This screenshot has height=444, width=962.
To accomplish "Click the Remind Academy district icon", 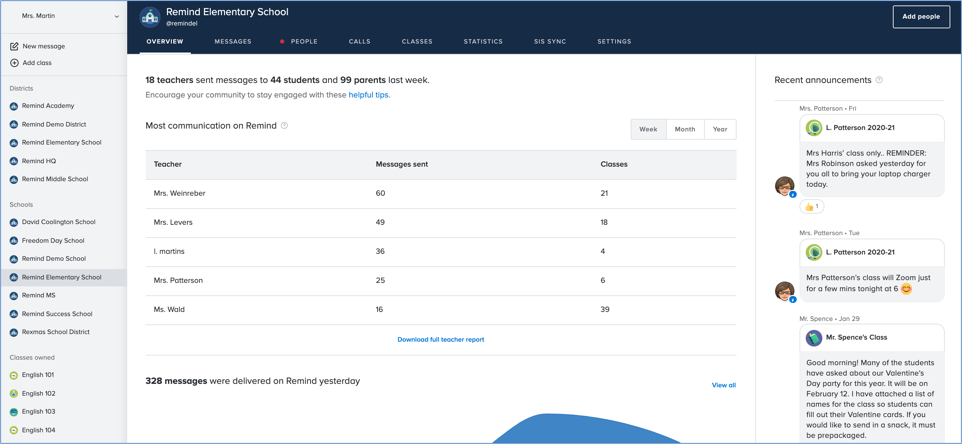I will pos(14,106).
